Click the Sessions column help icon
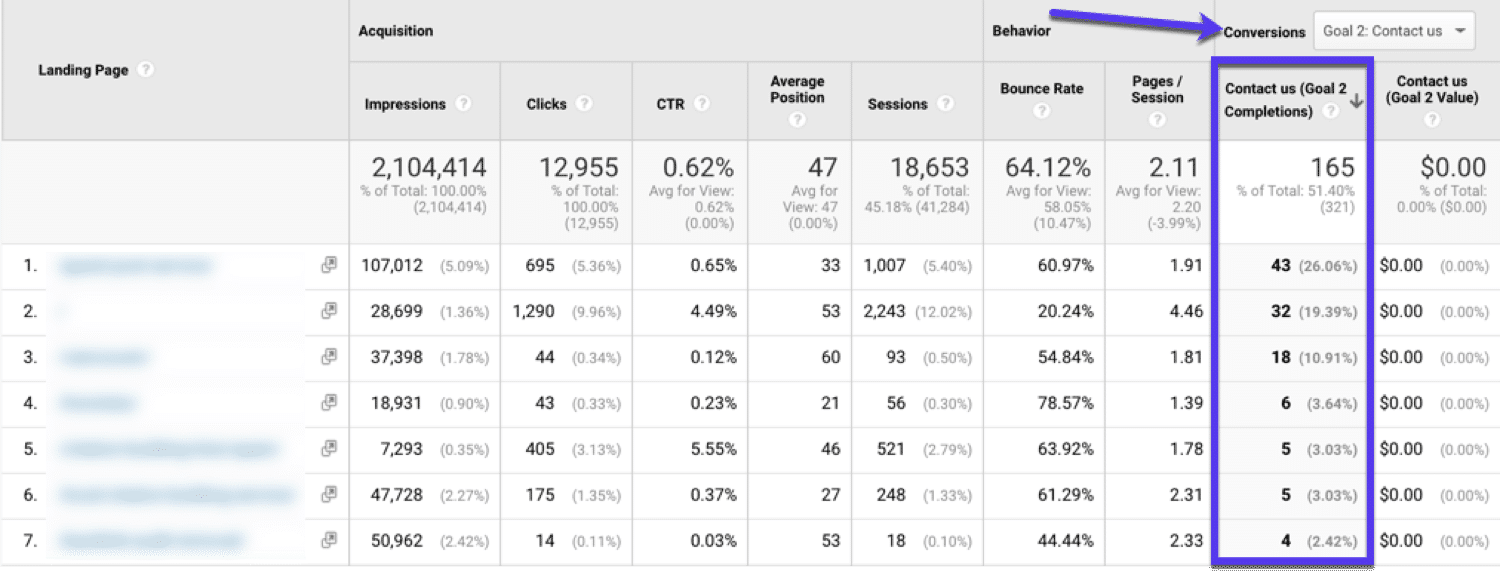Image resolution: width=1500 pixels, height=575 pixels. pyautogui.click(x=945, y=104)
